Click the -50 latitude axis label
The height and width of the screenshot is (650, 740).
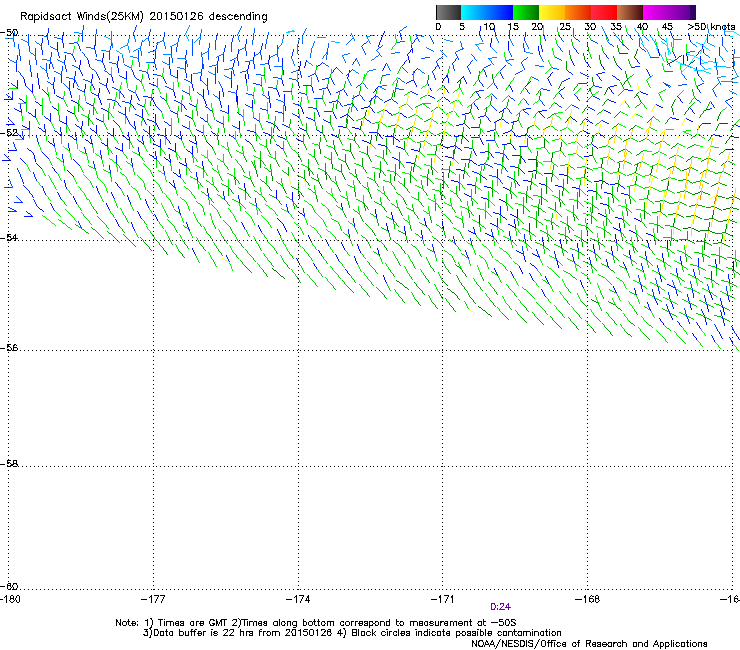tap(9, 33)
